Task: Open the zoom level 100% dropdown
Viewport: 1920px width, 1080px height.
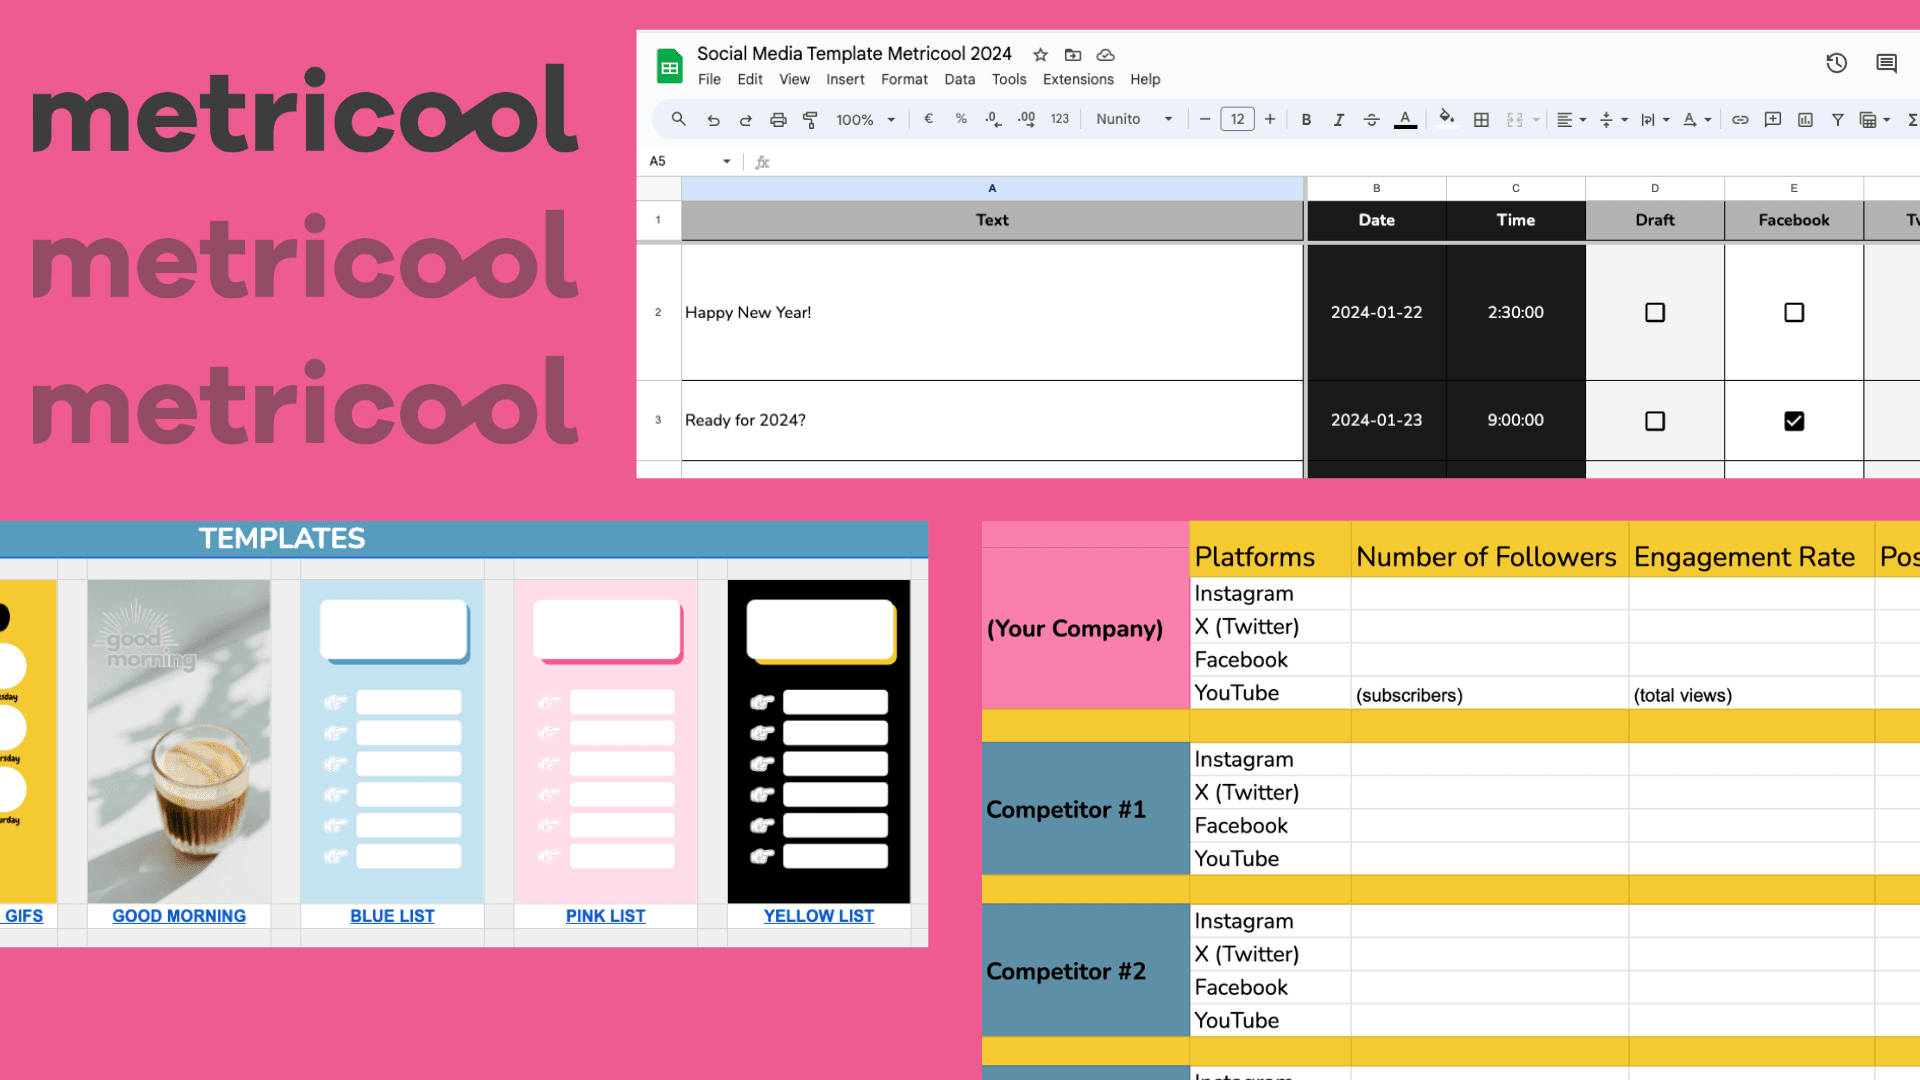Action: 864,119
